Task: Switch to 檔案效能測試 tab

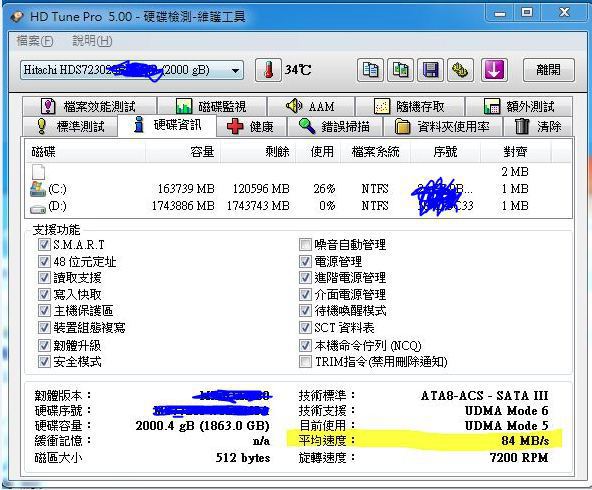Action: click(x=89, y=106)
